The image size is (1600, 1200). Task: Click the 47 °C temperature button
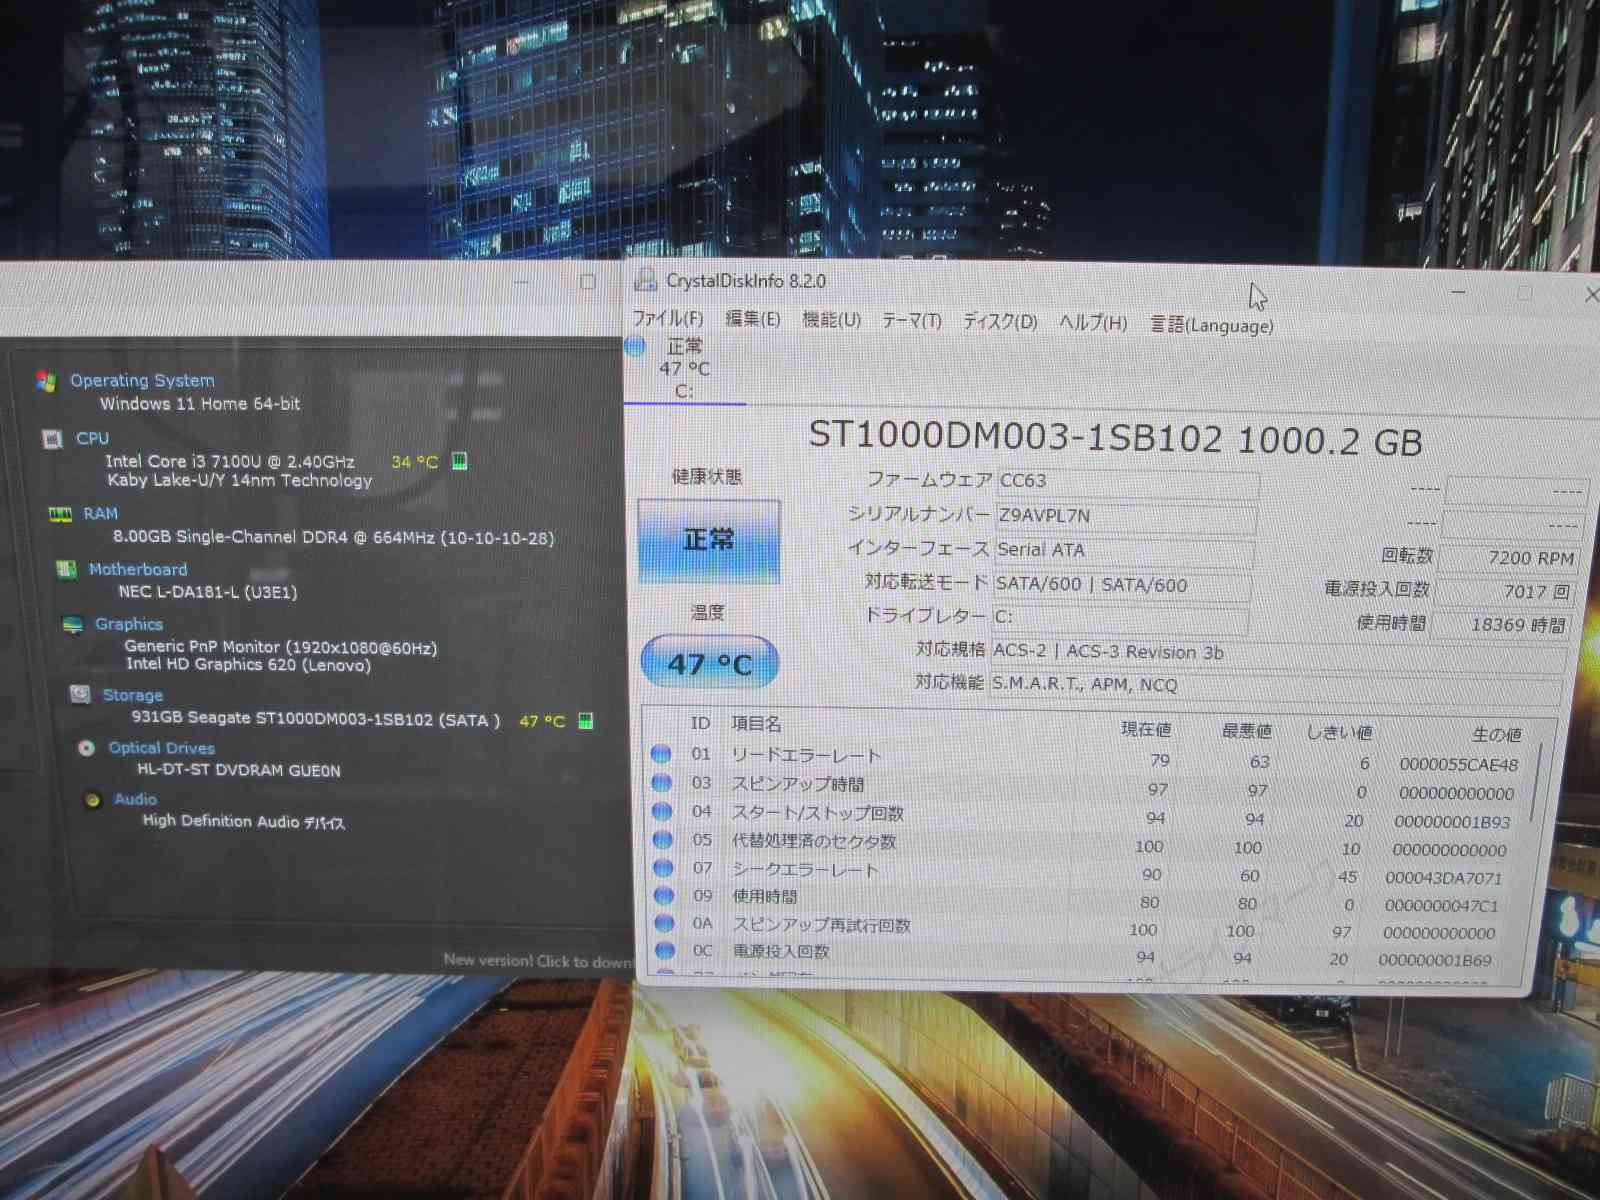[709, 663]
